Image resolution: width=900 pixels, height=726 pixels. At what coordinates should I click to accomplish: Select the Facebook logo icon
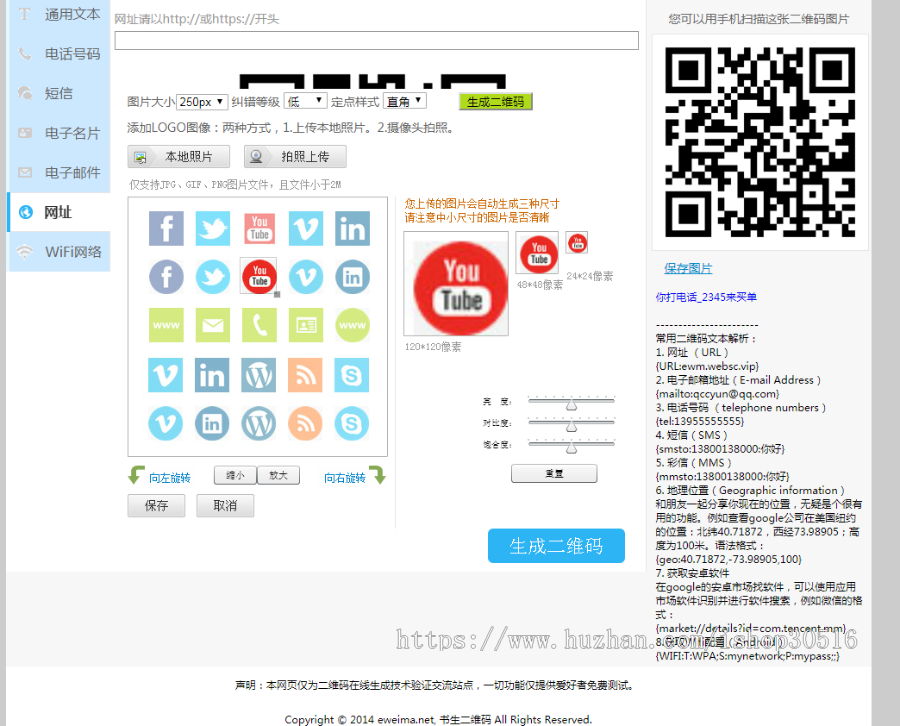[166, 228]
